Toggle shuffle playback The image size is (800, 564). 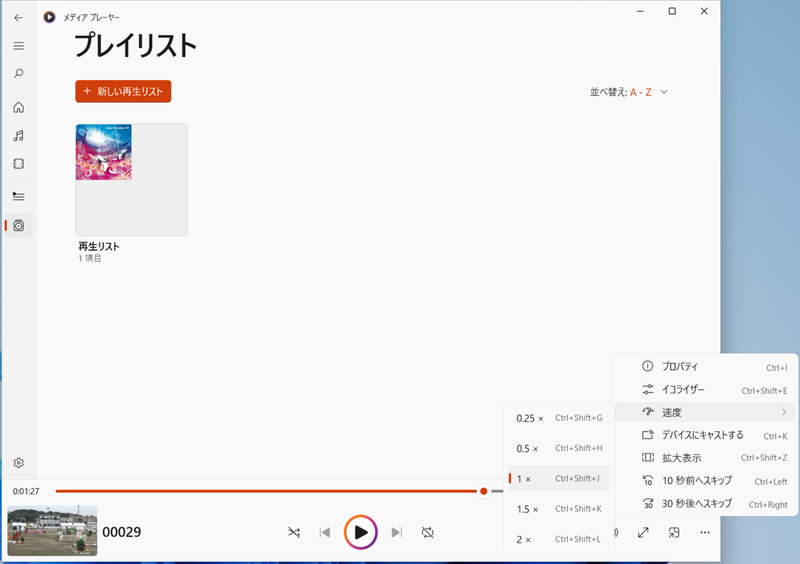coord(294,533)
